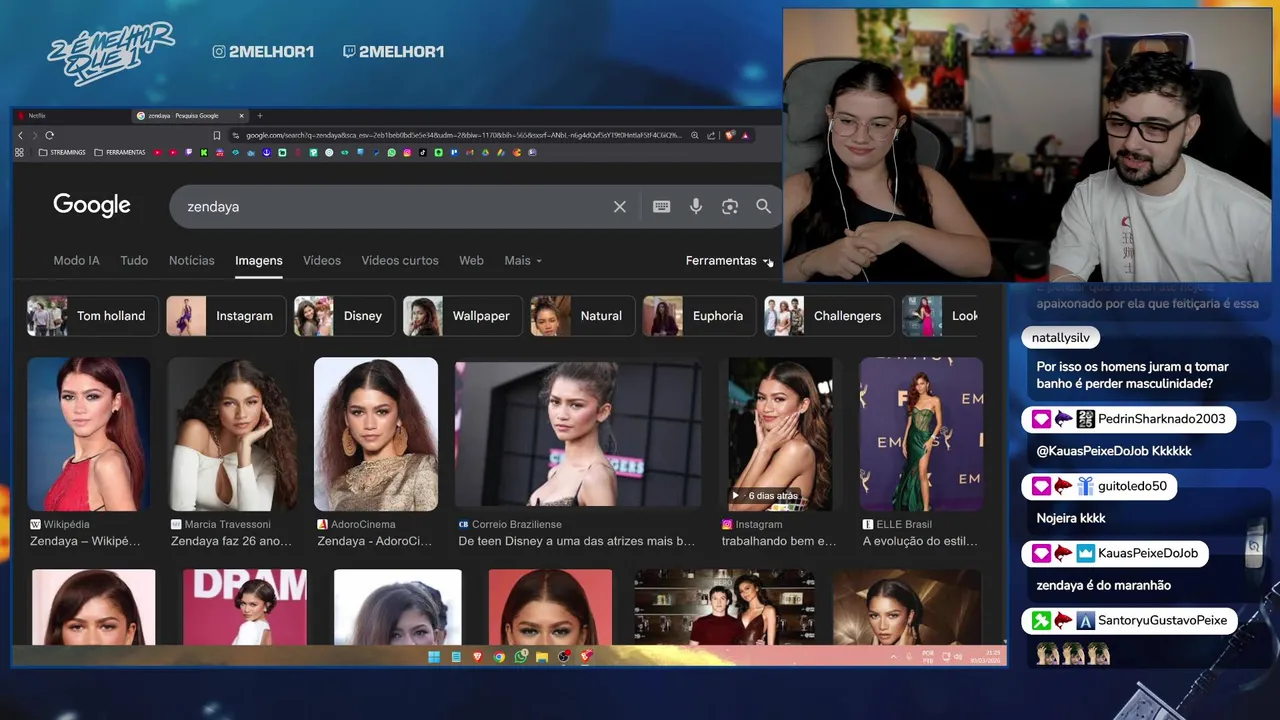
Task: Open the Marcia Travessoni image result
Action: [232, 434]
